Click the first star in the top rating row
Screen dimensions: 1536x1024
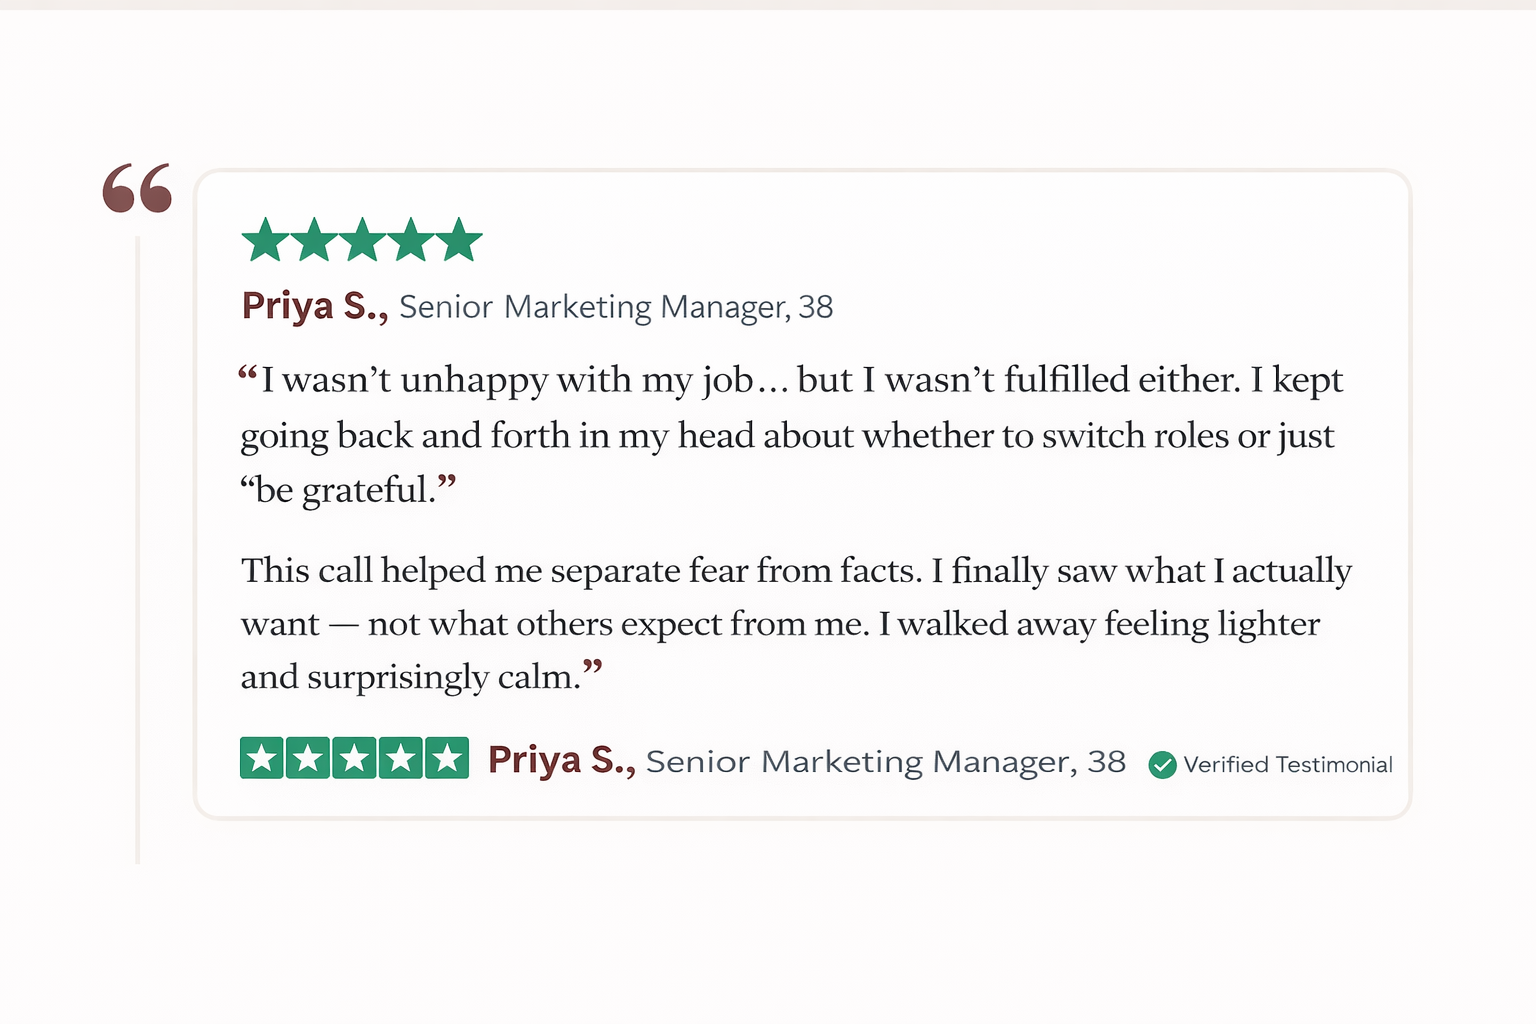coord(266,241)
